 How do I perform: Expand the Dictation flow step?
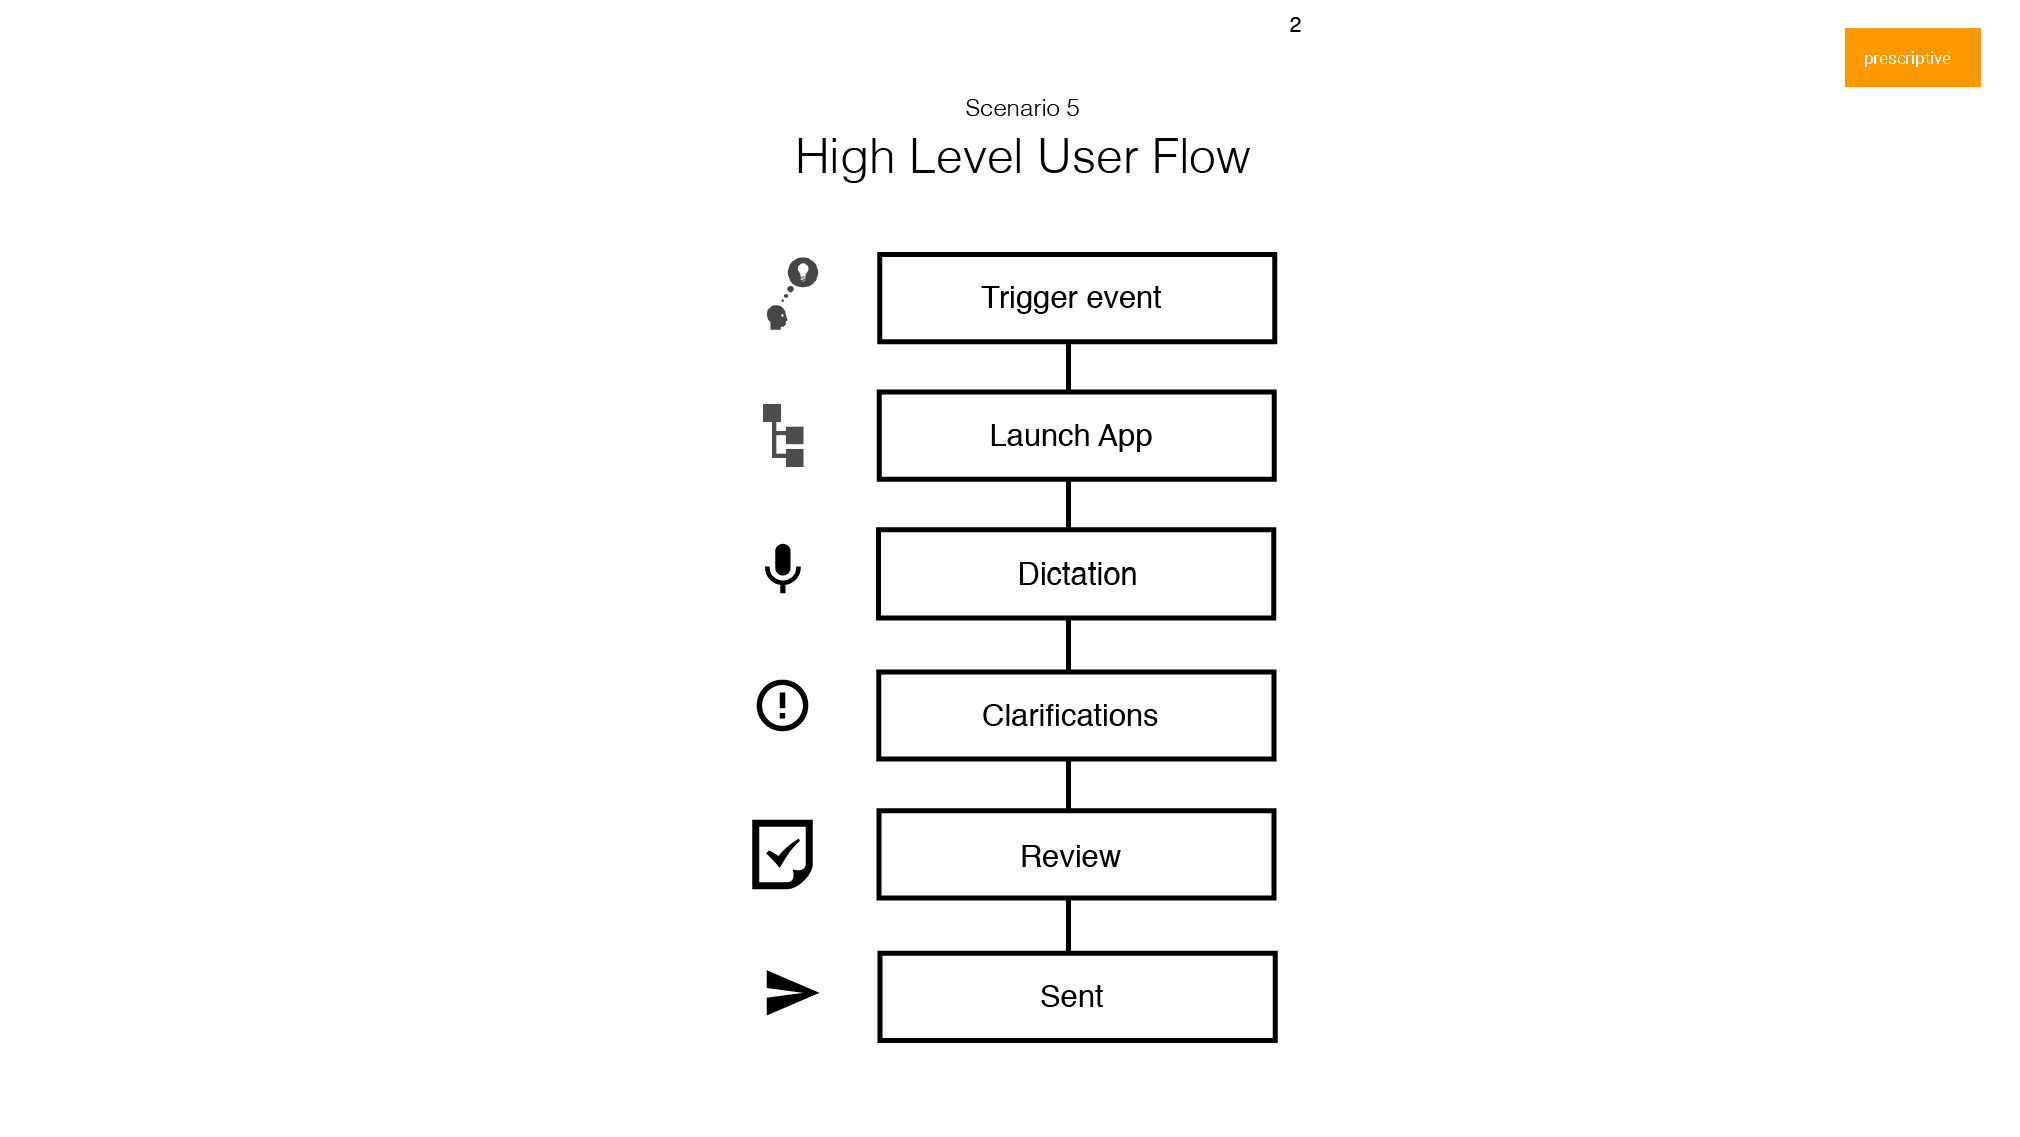point(1075,574)
